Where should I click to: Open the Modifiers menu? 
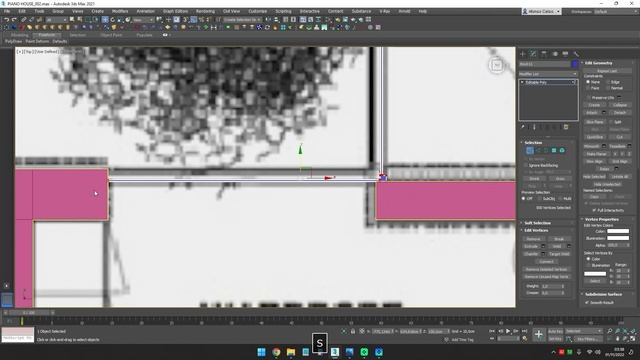(120, 11)
